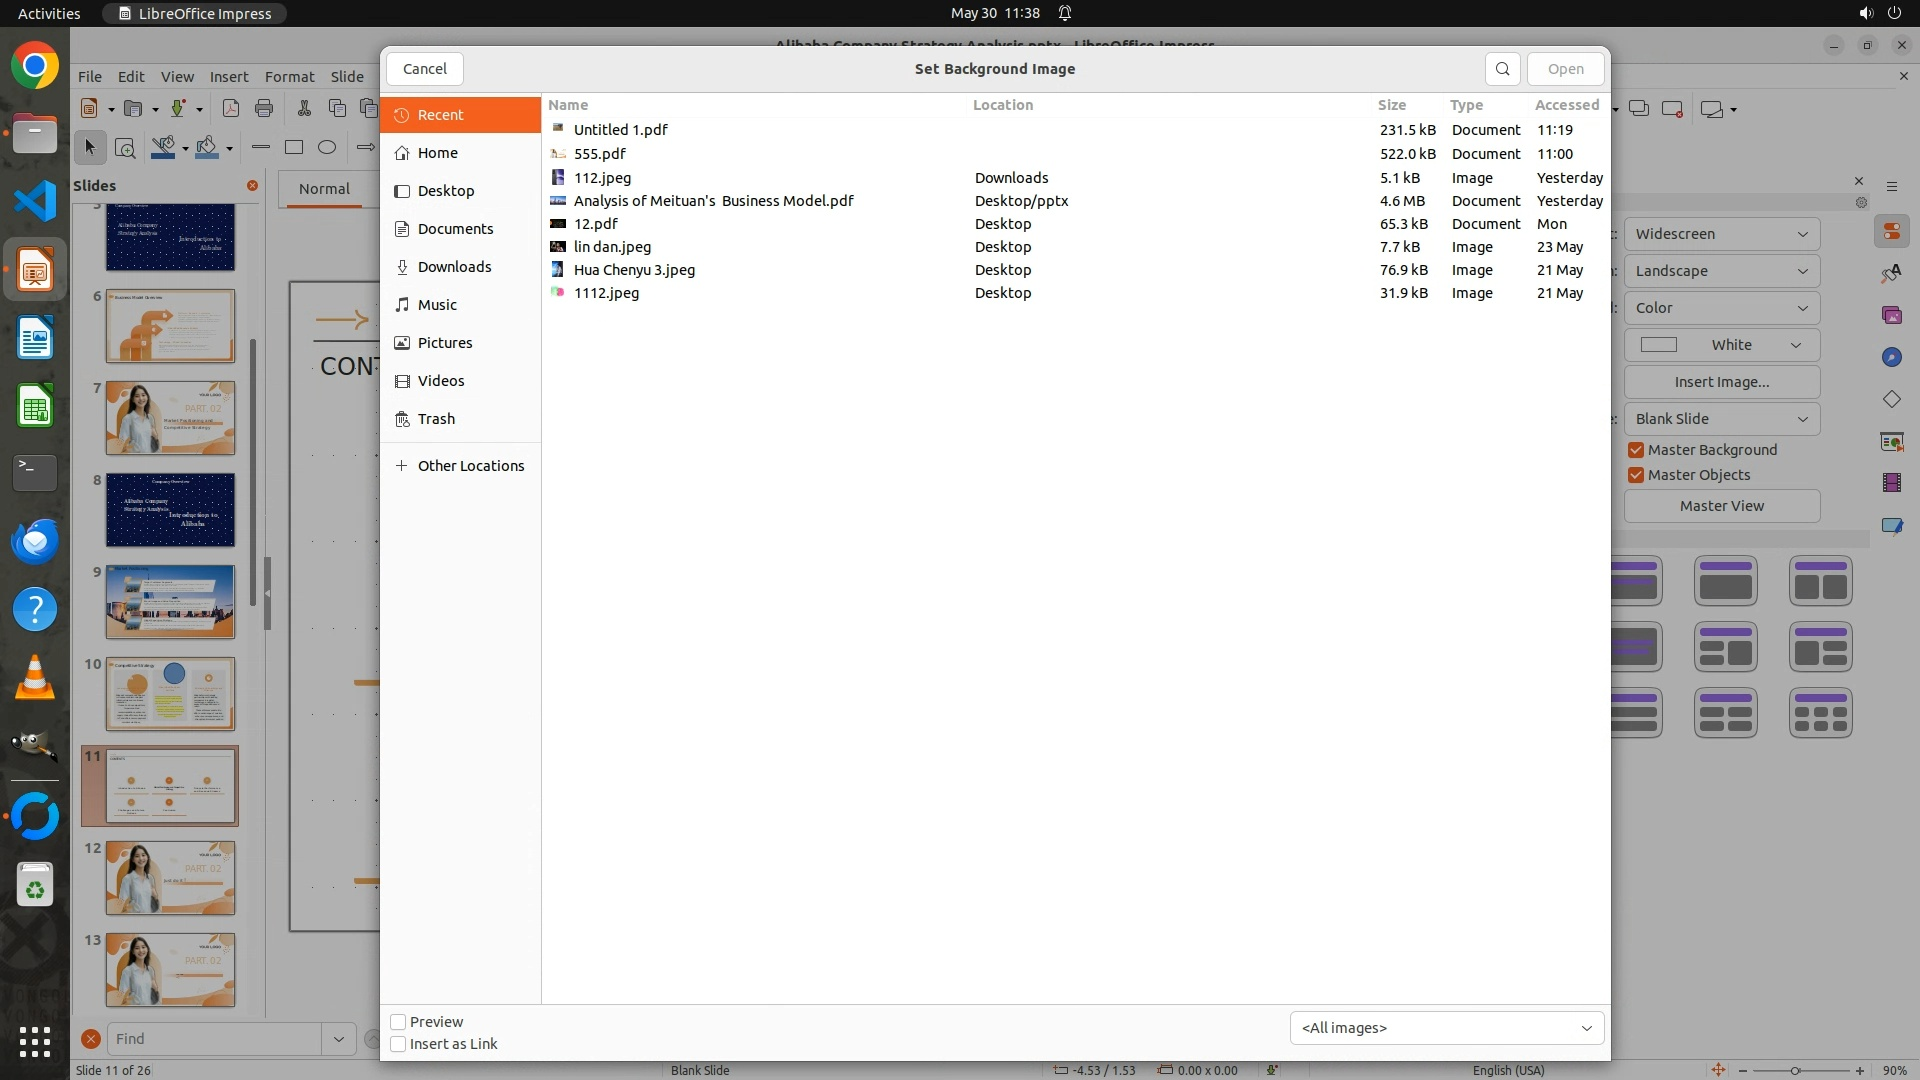Click the search icon in file dialog
This screenshot has width=1920, height=1080.
1502,69
